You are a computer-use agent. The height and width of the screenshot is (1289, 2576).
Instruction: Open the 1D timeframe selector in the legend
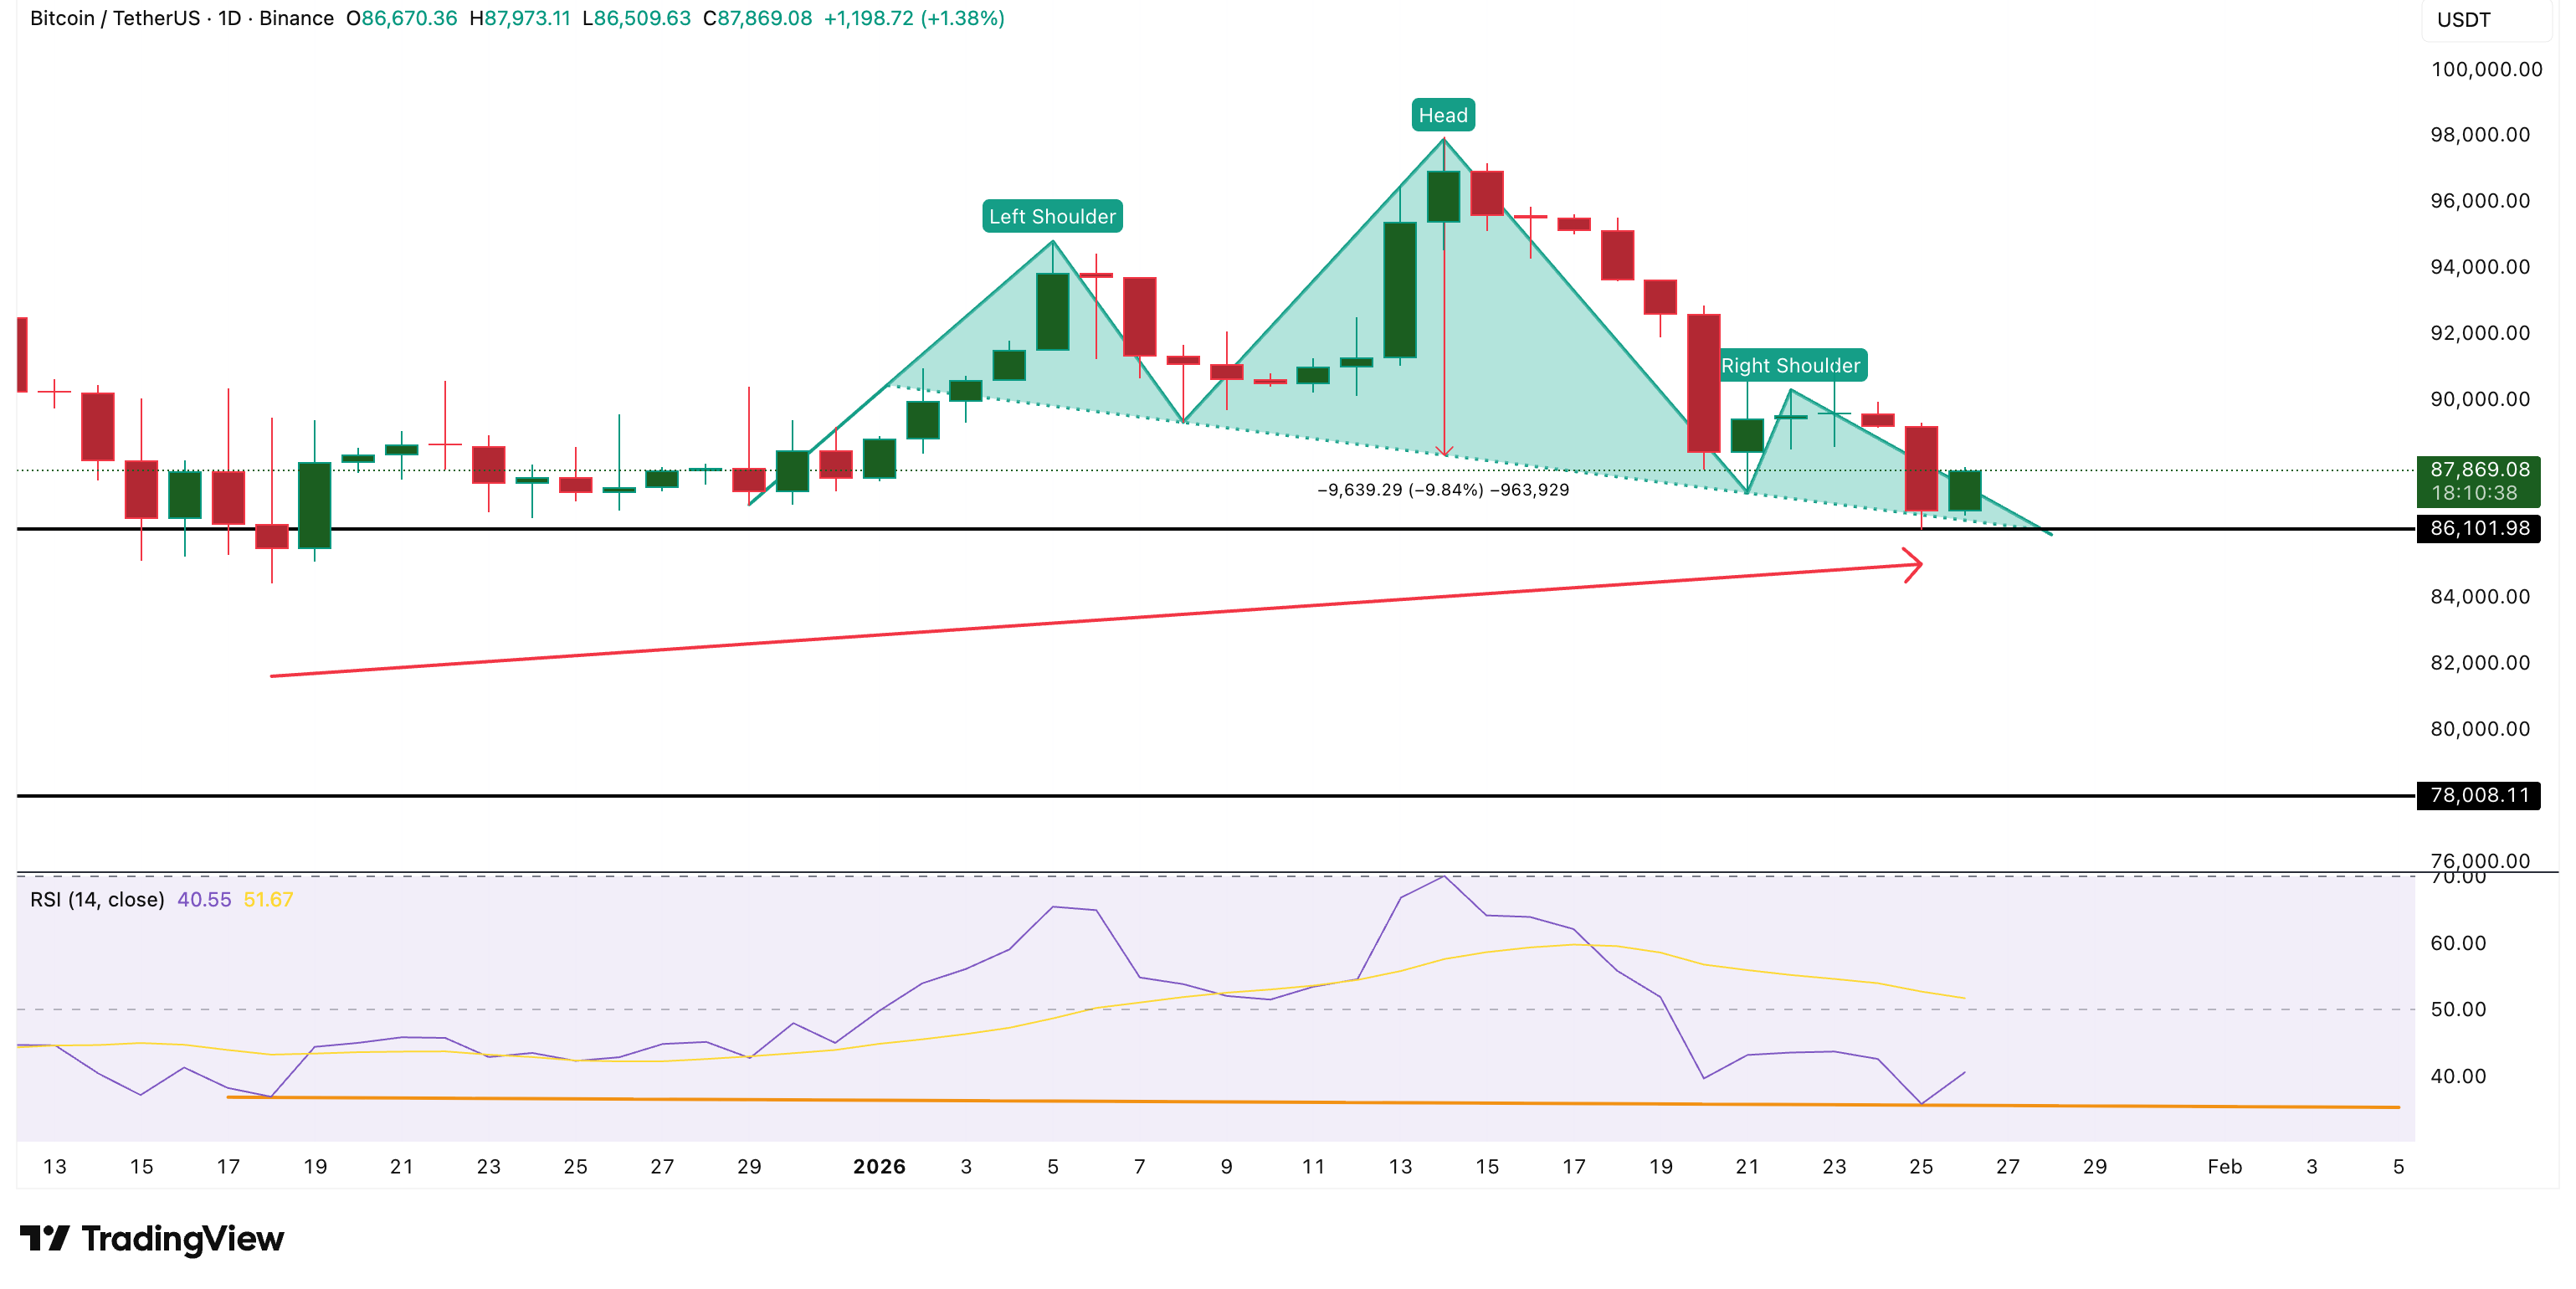pyautogui.click(x=228, y=18)
